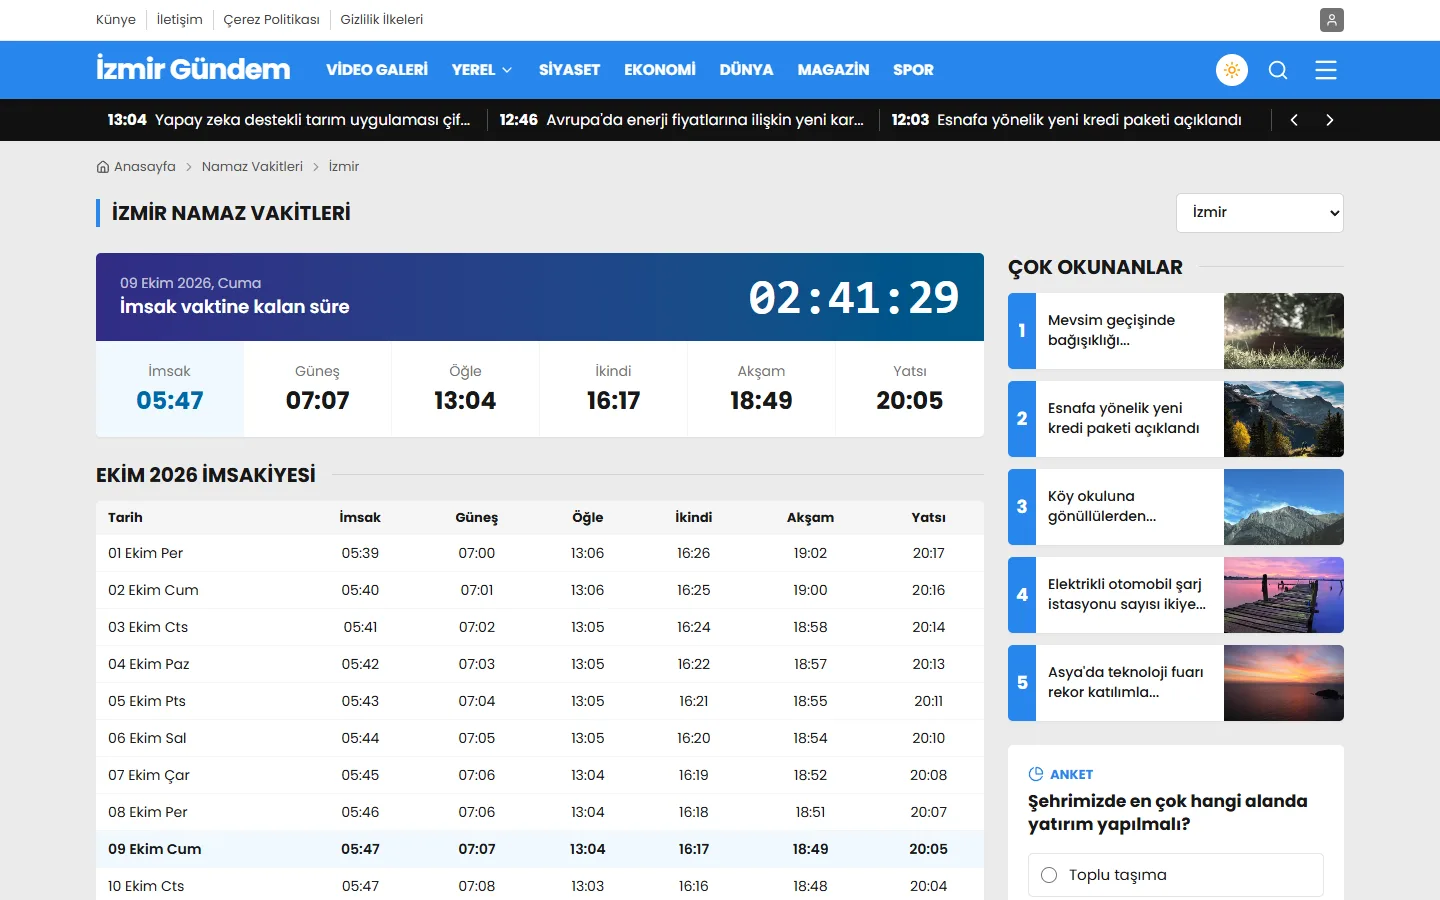Toggle the light/dark theme sun button
This screenshot has height=900, width=1440.
1232,70
